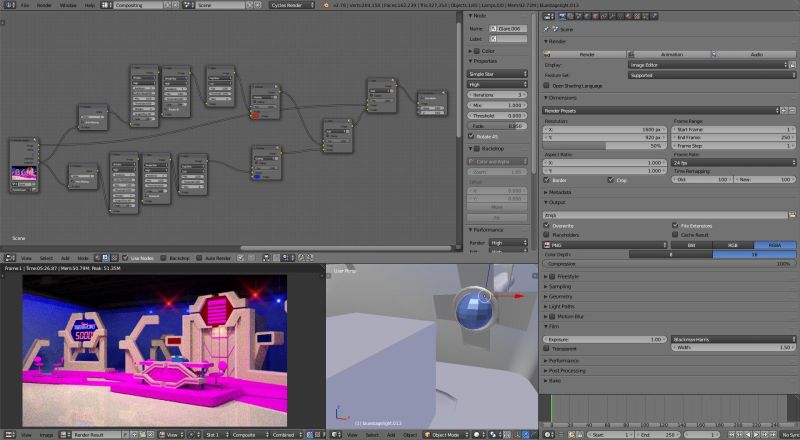Expand the Light Paths panel
This screenshot has width=800, height=440.
561,306
